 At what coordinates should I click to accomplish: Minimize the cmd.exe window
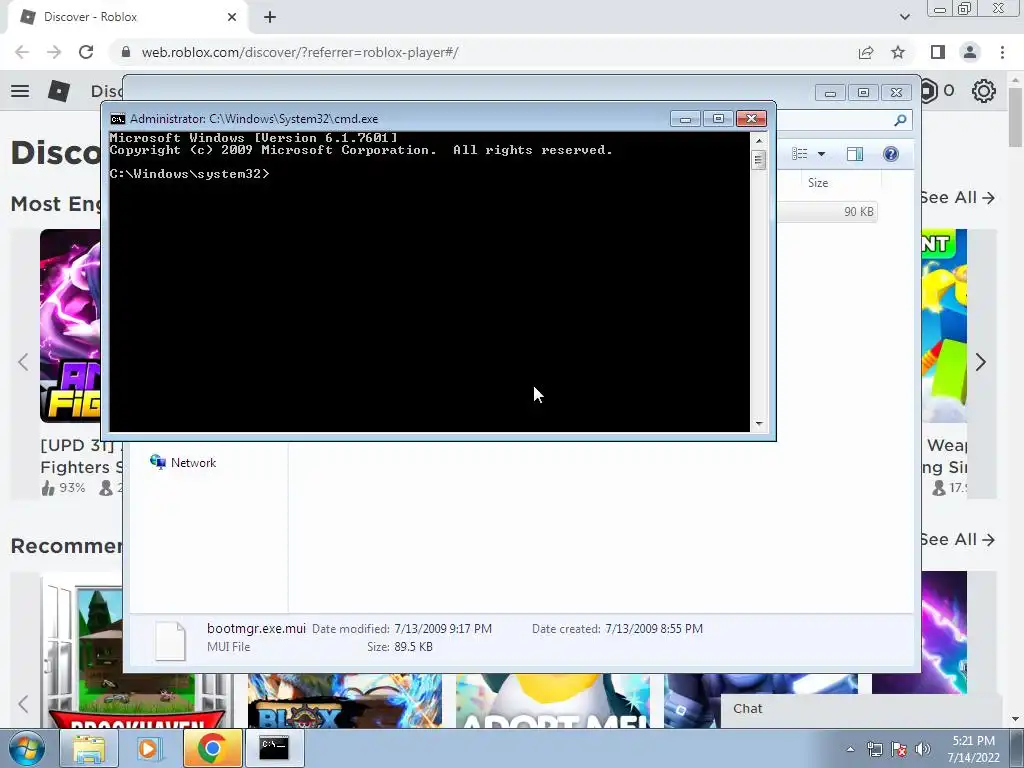coord(685,119)
